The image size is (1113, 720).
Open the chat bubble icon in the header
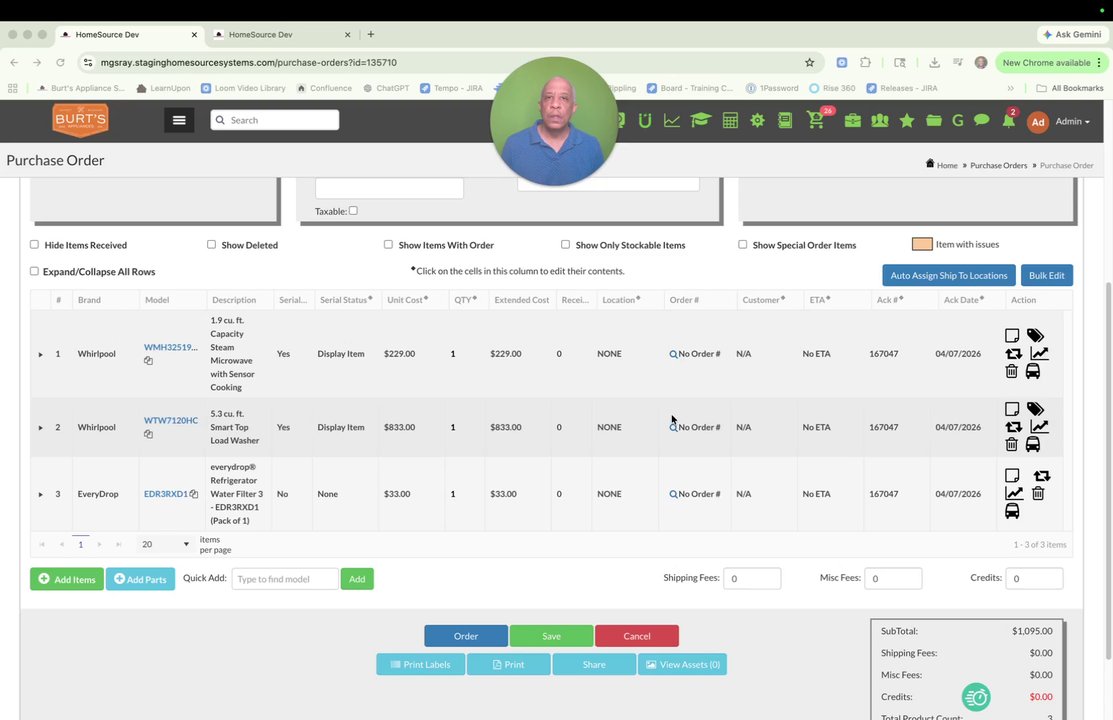pos(982,120)
